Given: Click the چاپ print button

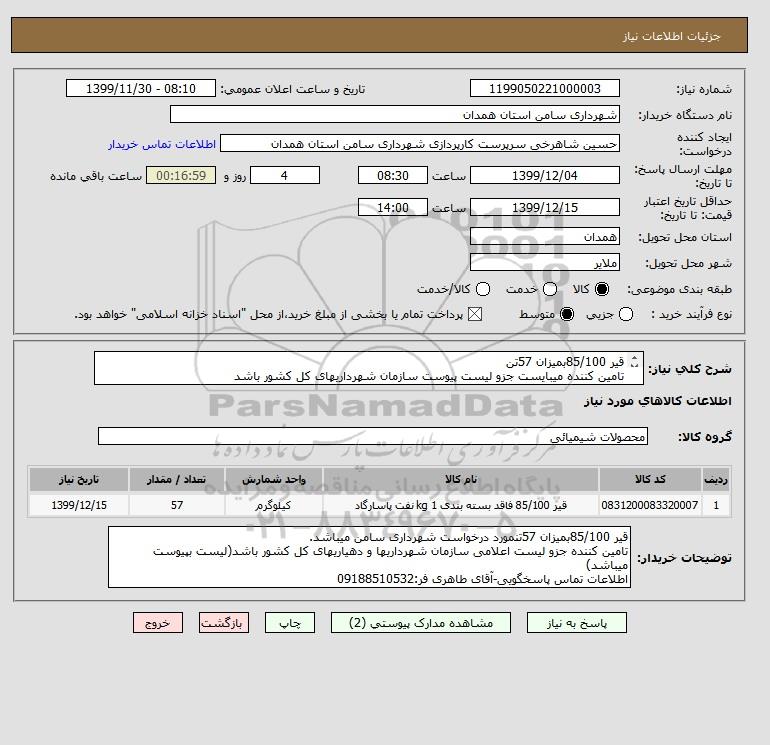Looking at the screenshot, I should [290, 623].
